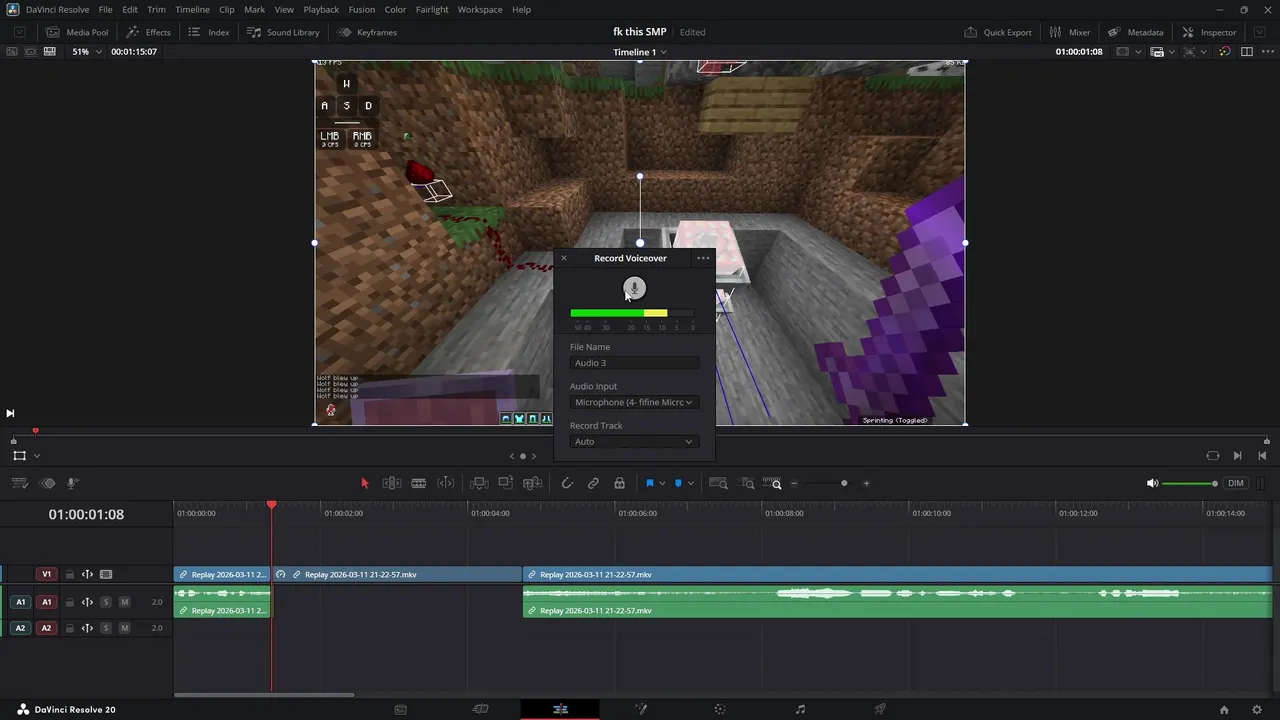Viewport: 1280px width, 720px height.
Task: Open Timeline View Options icon
Action: pos(19,483)
